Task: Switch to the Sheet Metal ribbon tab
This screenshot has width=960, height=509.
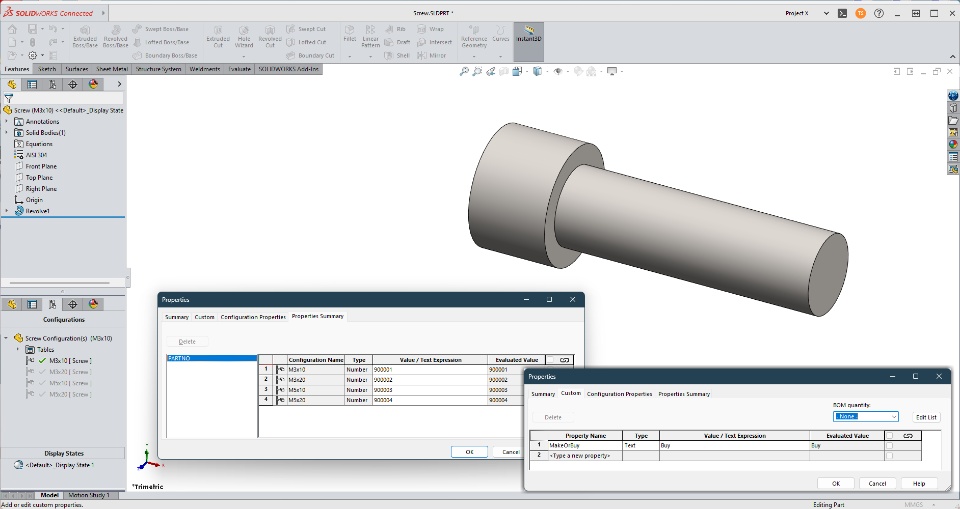Action: (x=111, y=69)
